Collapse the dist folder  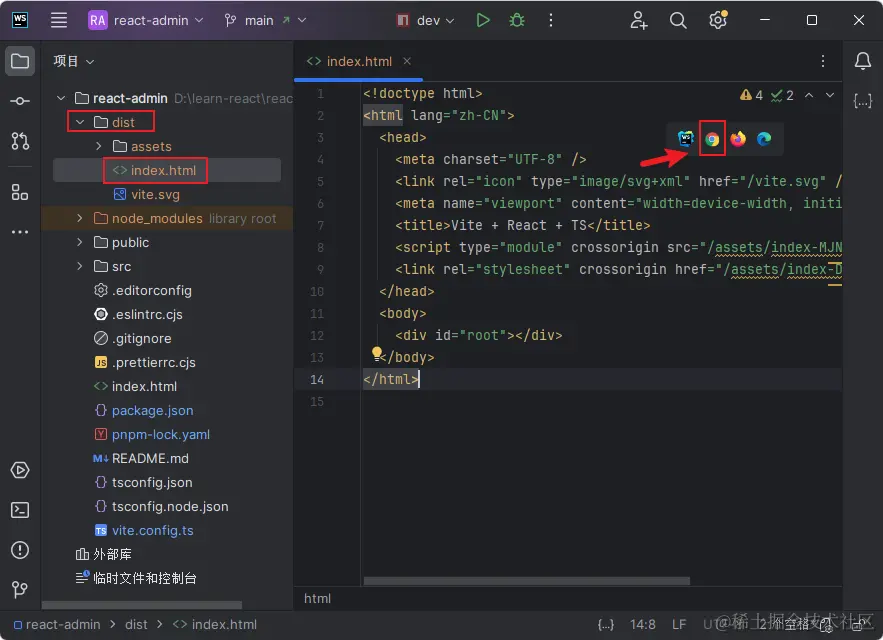click(x=80, y=122)
